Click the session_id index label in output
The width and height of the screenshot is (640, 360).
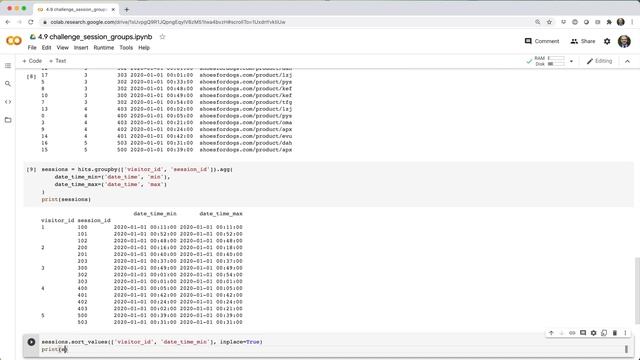94,220
